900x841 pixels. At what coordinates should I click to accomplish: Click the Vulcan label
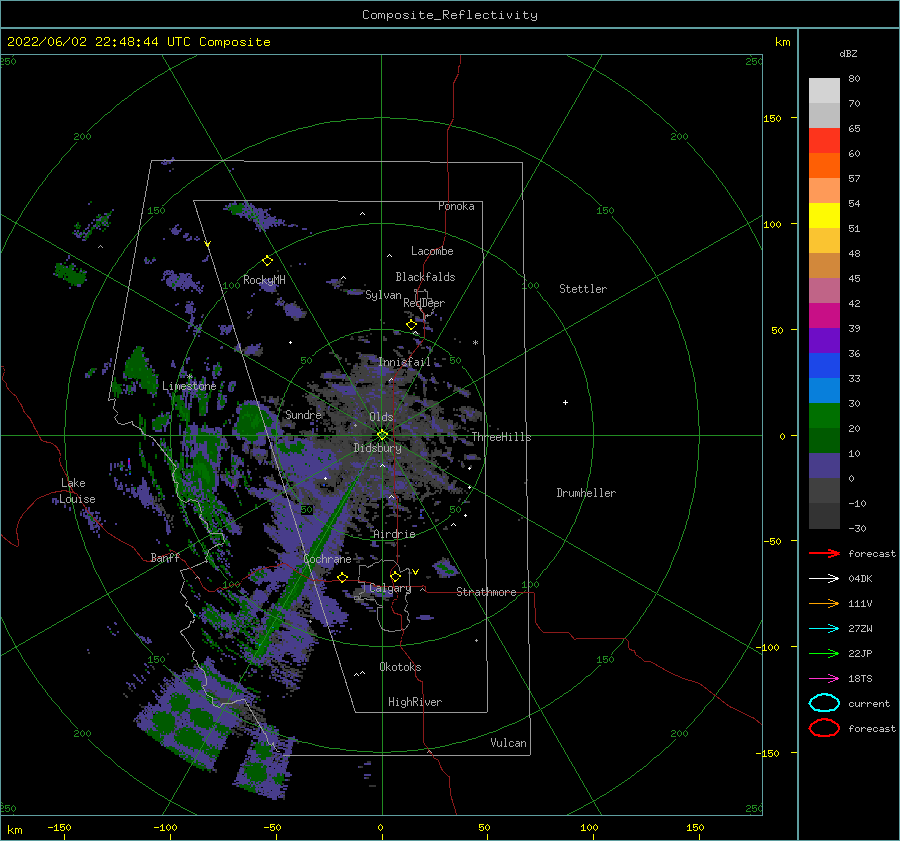click(x=508, y=743)
